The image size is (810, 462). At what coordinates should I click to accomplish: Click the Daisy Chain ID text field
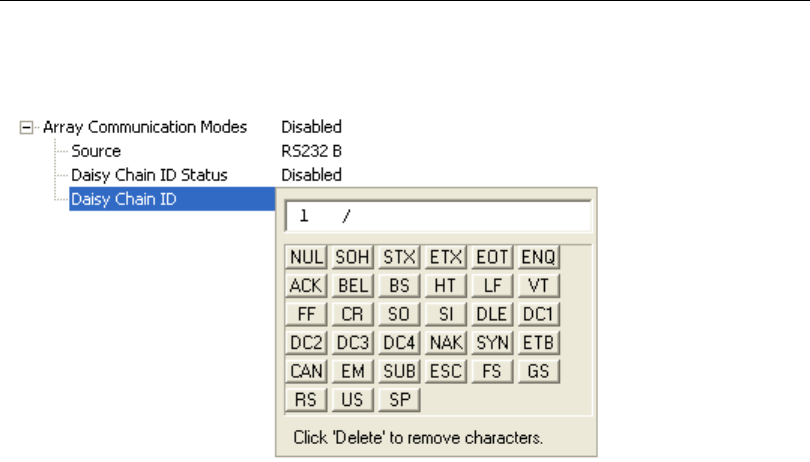tap(438, 216)
